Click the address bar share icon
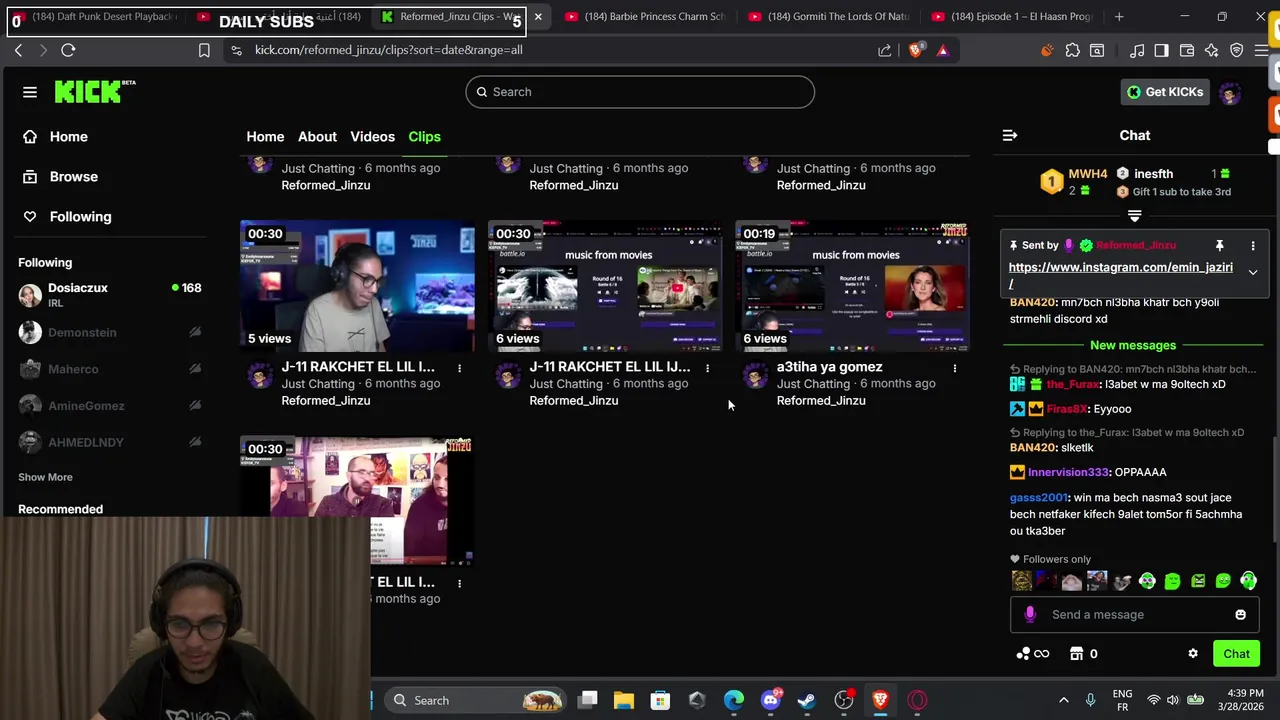Screen dimensions: 1280x720 tap(885, 50)
